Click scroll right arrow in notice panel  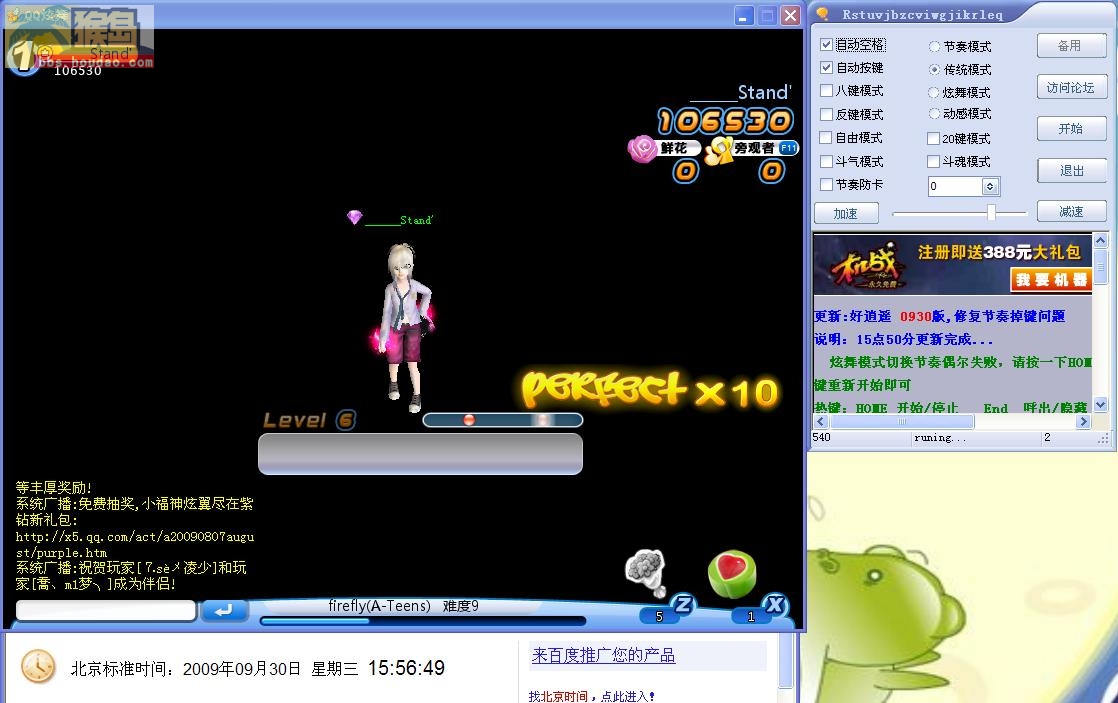click(1083, 421)
